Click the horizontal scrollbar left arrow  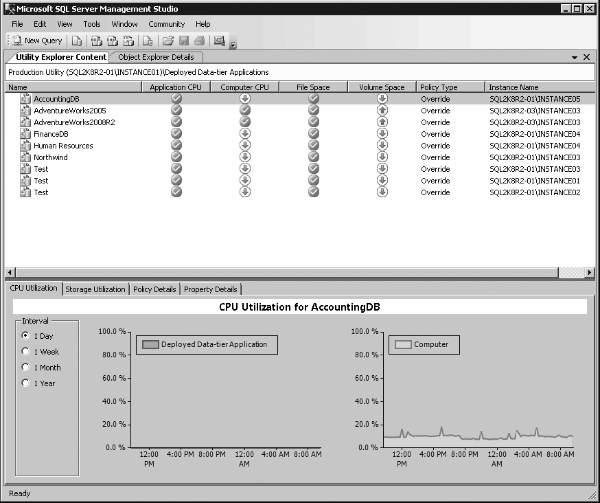click(10, 272)
